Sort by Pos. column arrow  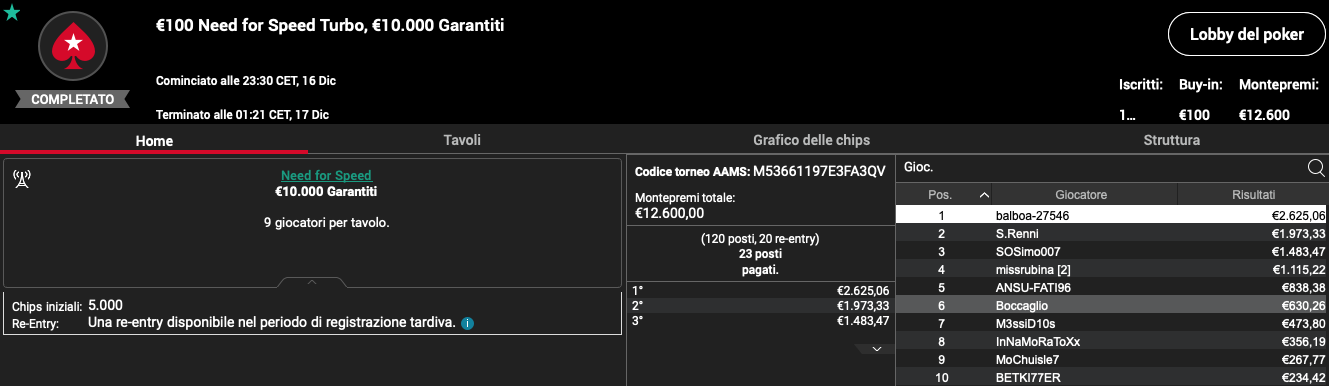point(984,195)
